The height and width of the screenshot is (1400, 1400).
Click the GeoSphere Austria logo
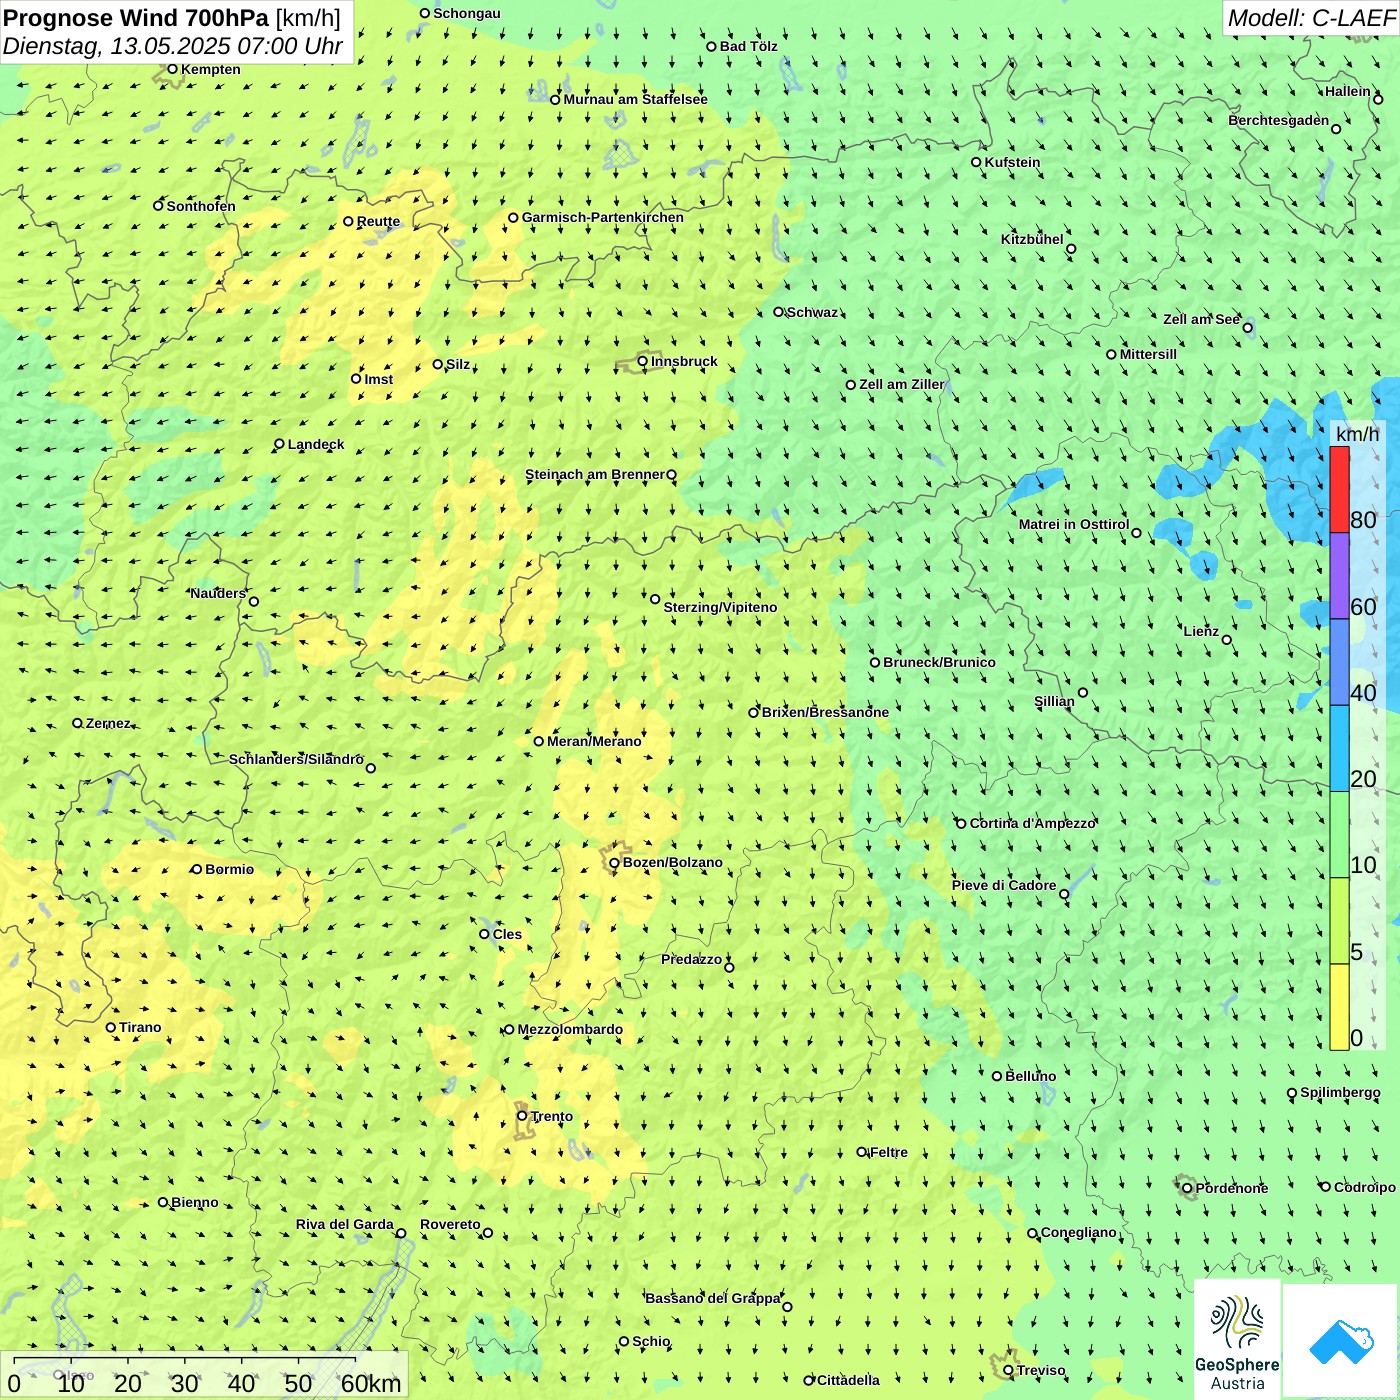[1237, 1340]
